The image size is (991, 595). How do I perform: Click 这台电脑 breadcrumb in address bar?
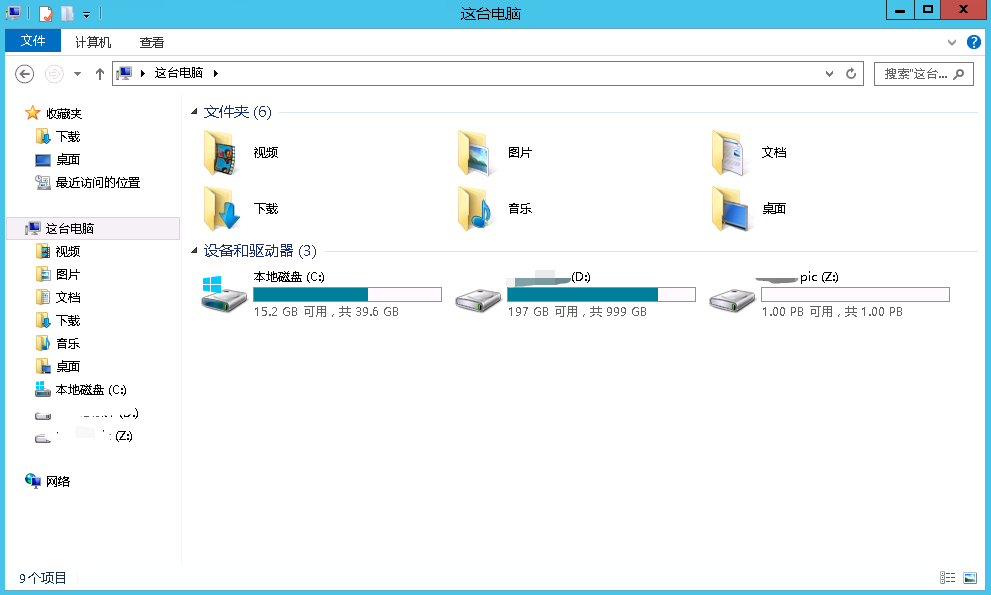point(179,73)
